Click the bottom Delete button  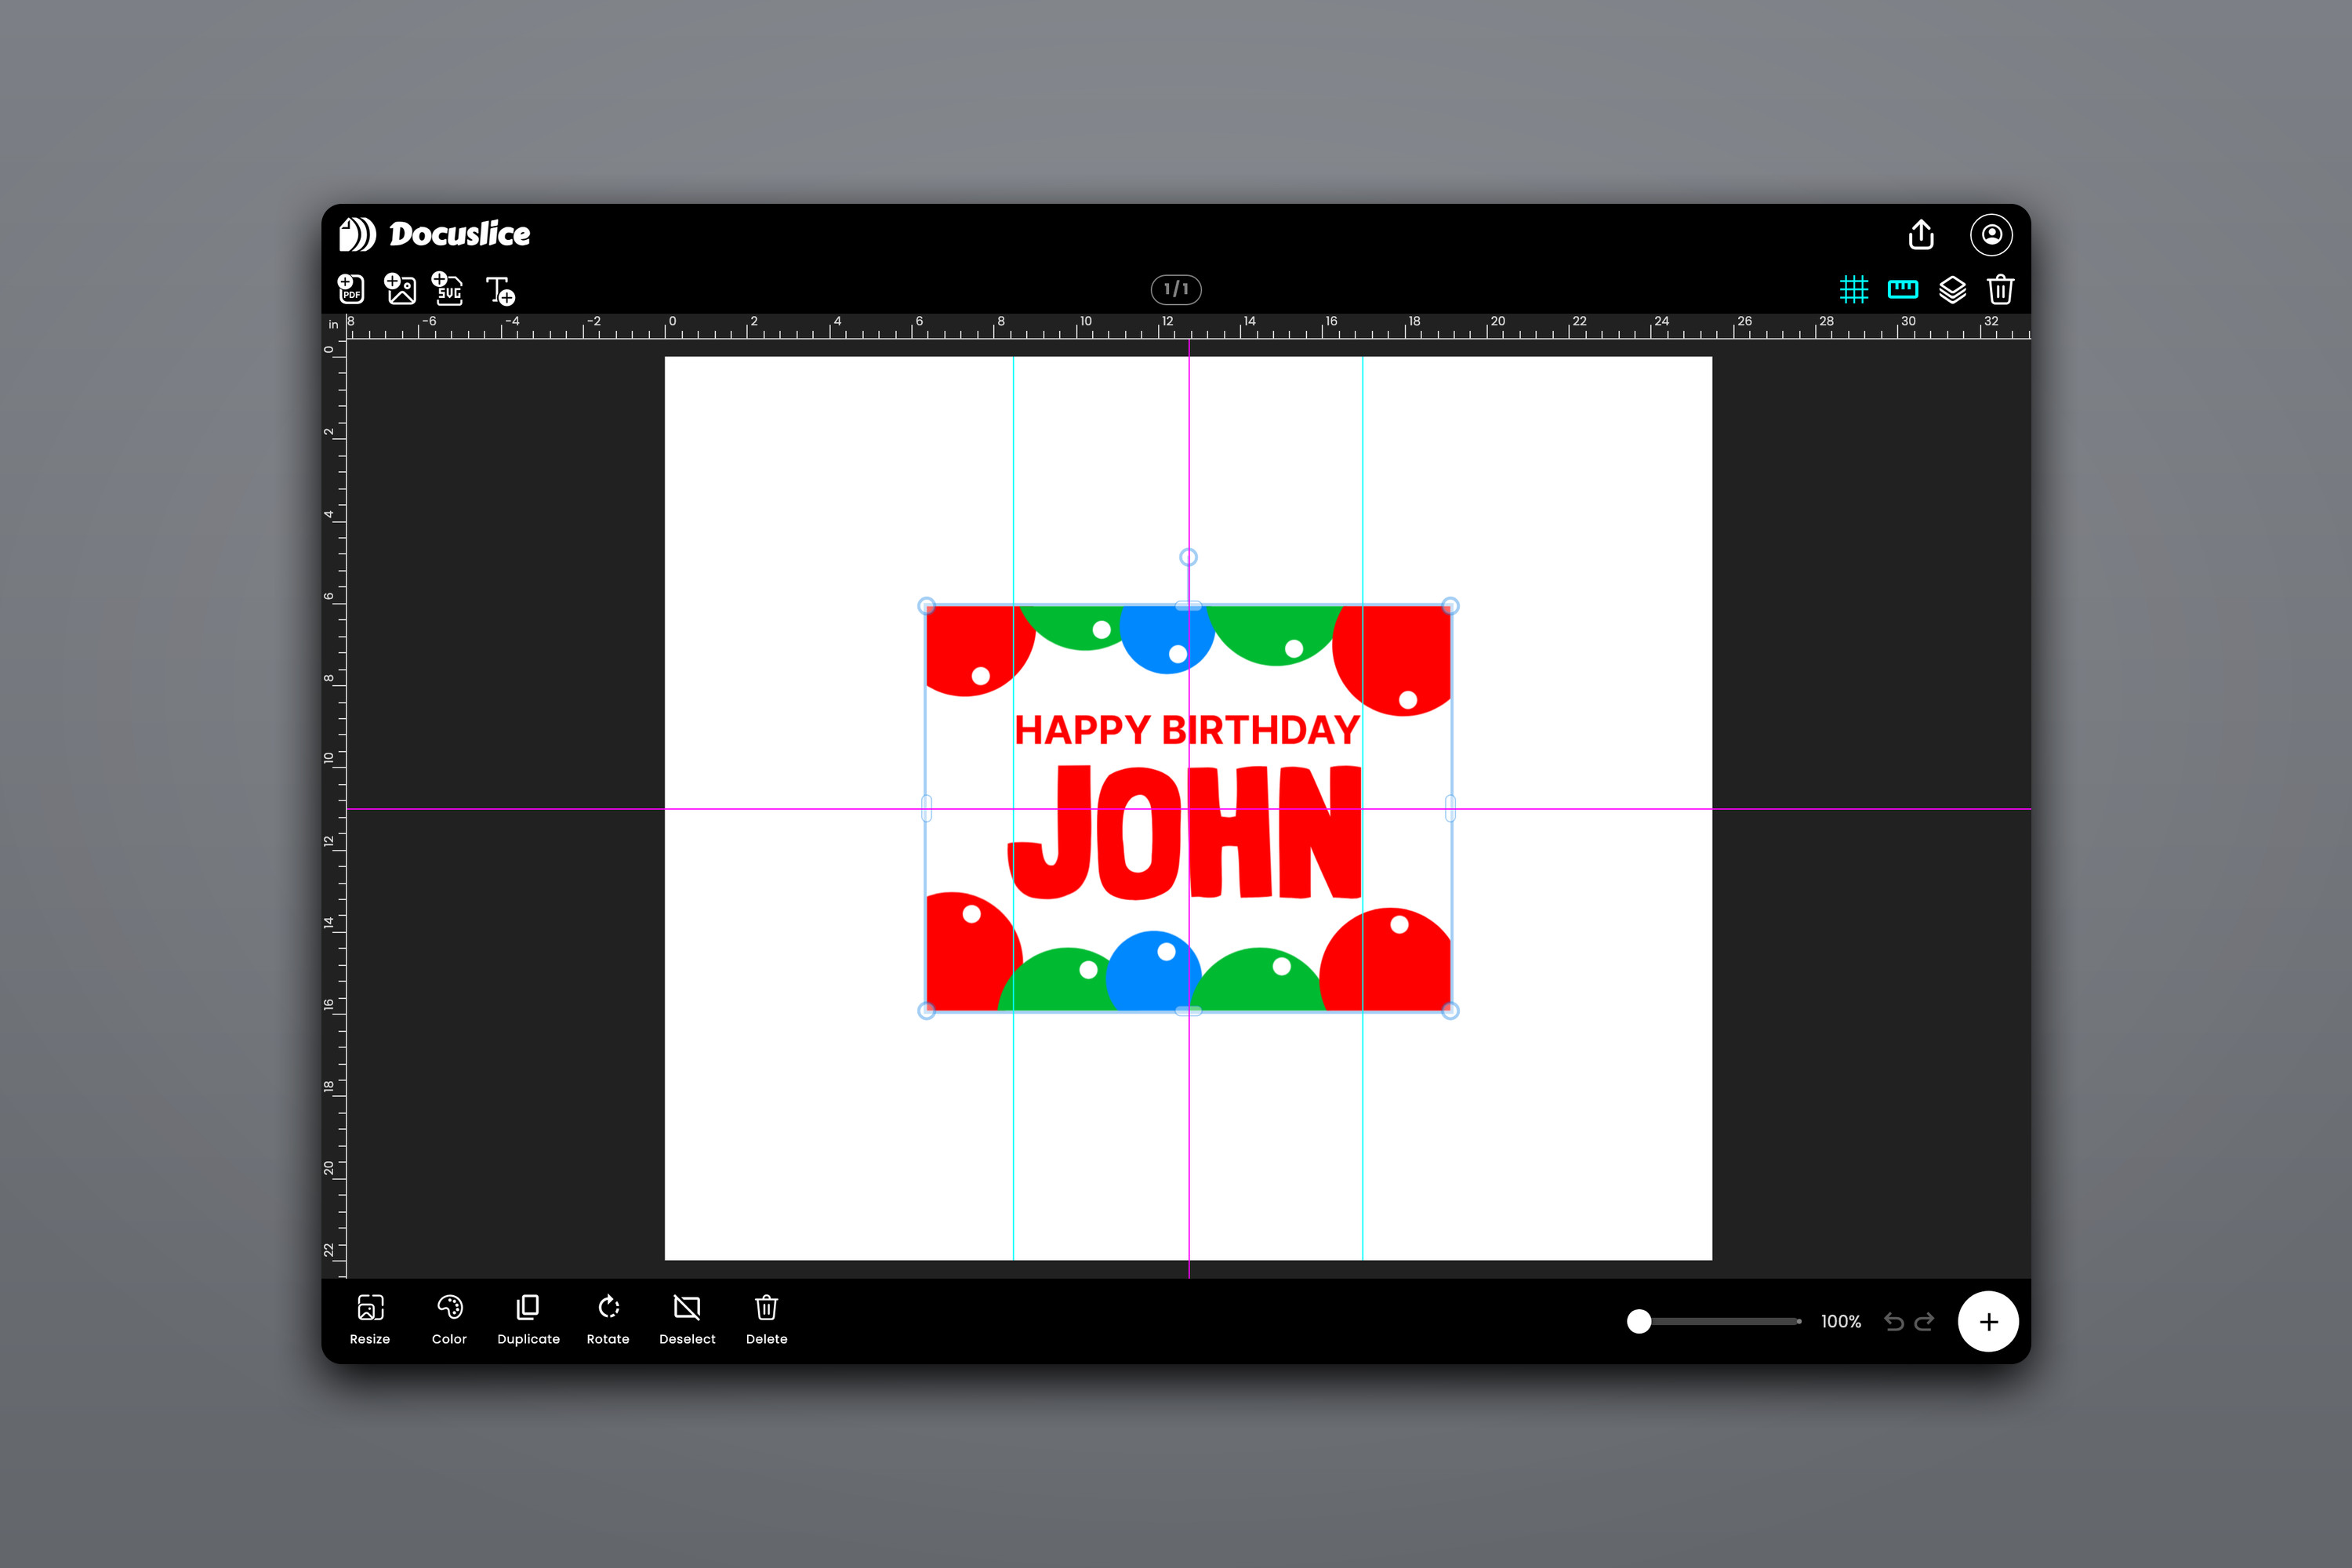point(766,1320)
